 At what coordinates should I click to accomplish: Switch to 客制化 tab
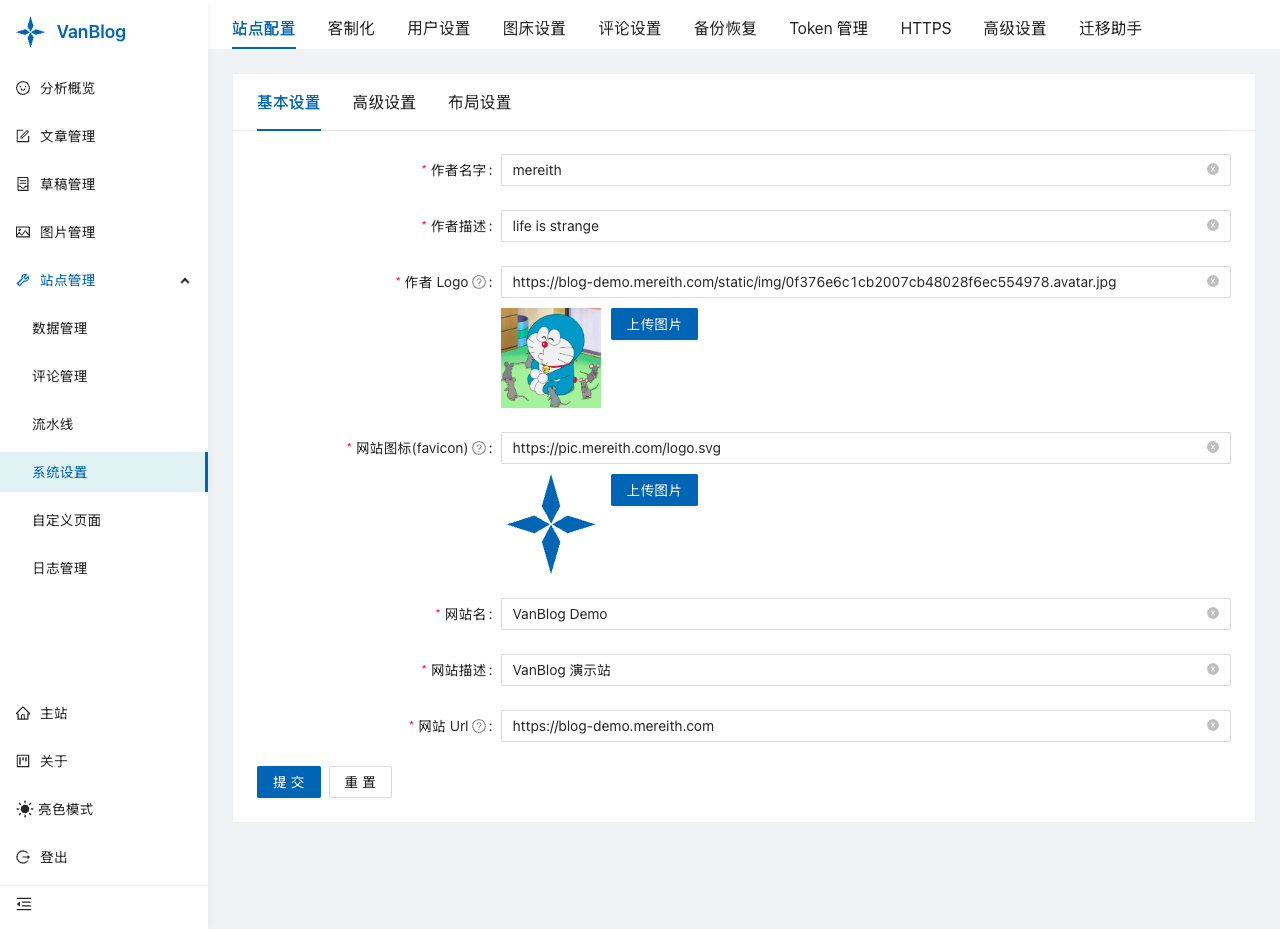point(351,28)
